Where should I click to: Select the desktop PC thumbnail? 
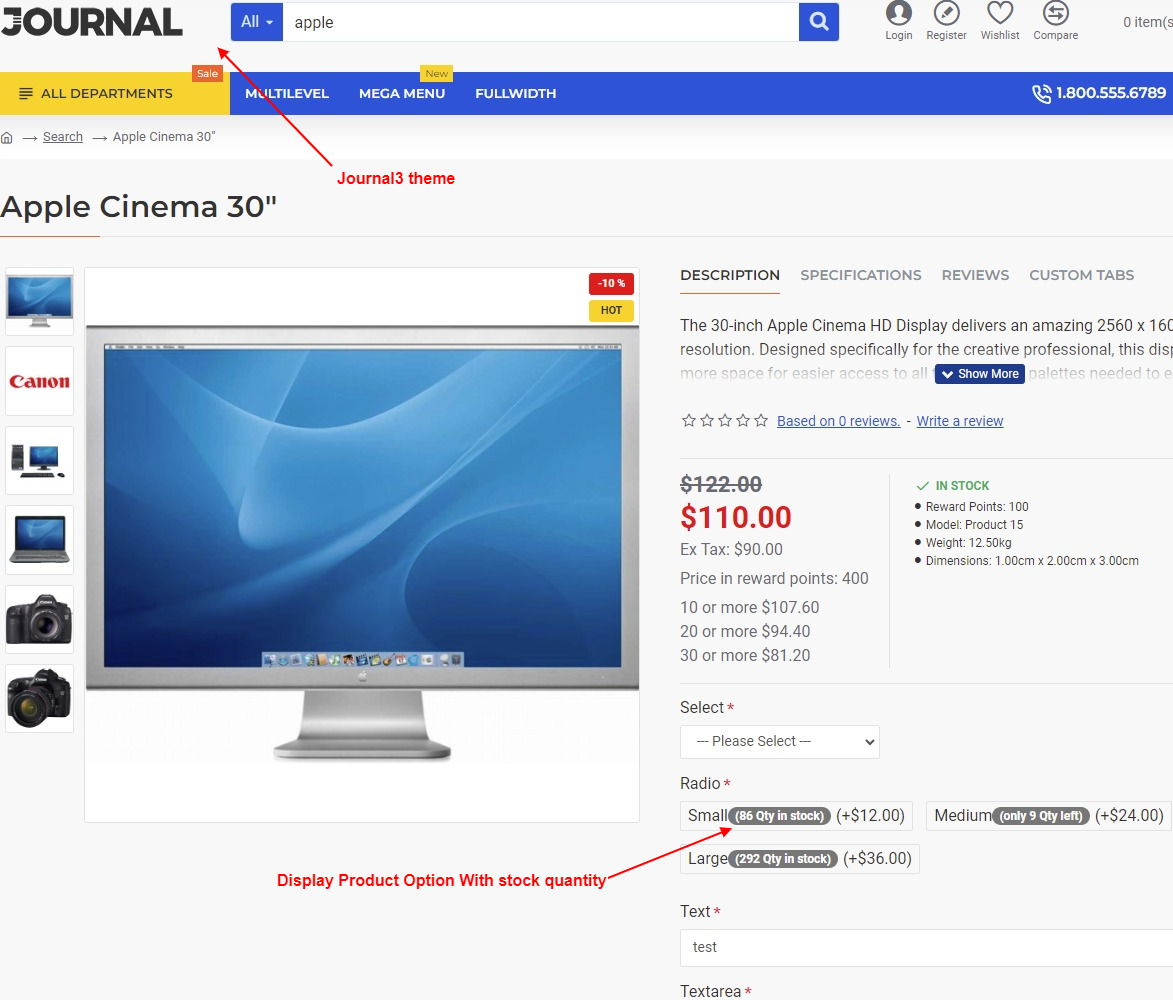click(40, 460)
